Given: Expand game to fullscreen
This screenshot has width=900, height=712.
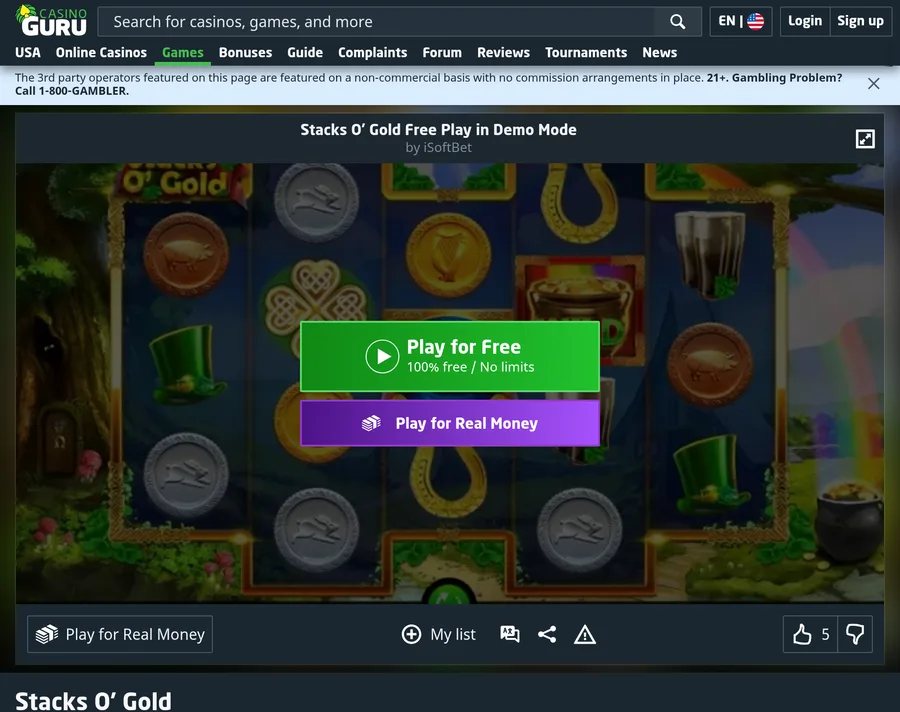Looking at the screenshot, I should 865,138.
